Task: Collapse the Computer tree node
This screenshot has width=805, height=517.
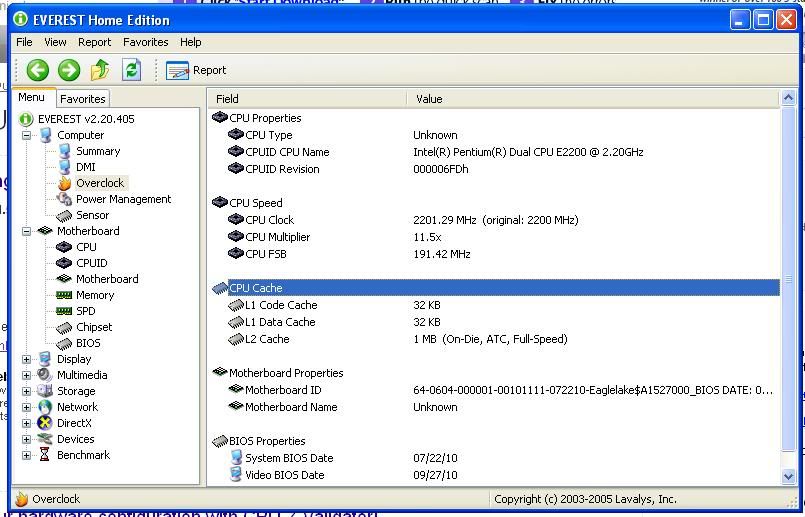Action: (x=26, y=136)
